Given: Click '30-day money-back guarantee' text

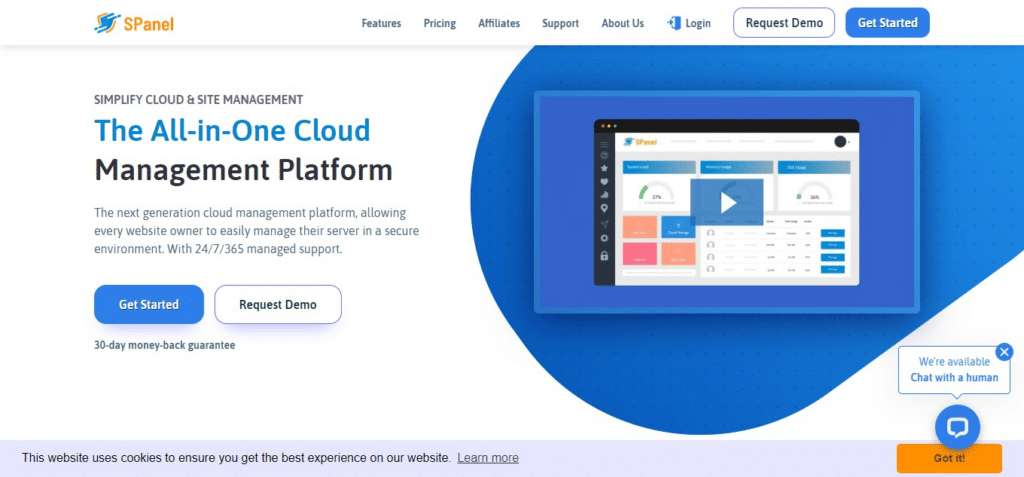Looking at the screenshot, I should coord(165,345).
